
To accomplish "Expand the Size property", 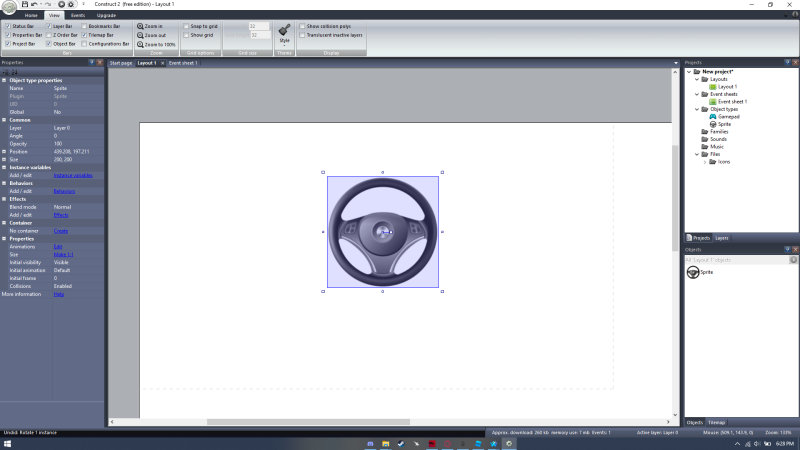I will [x=4, y=160].
